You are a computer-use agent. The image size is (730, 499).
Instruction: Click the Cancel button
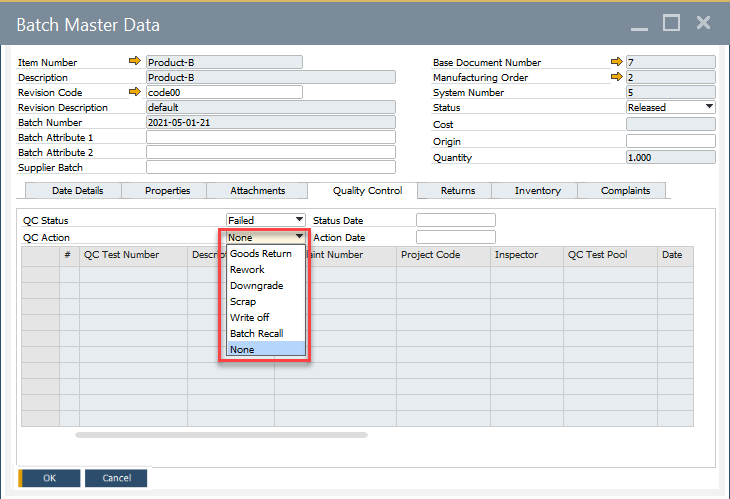coord(116,478)
